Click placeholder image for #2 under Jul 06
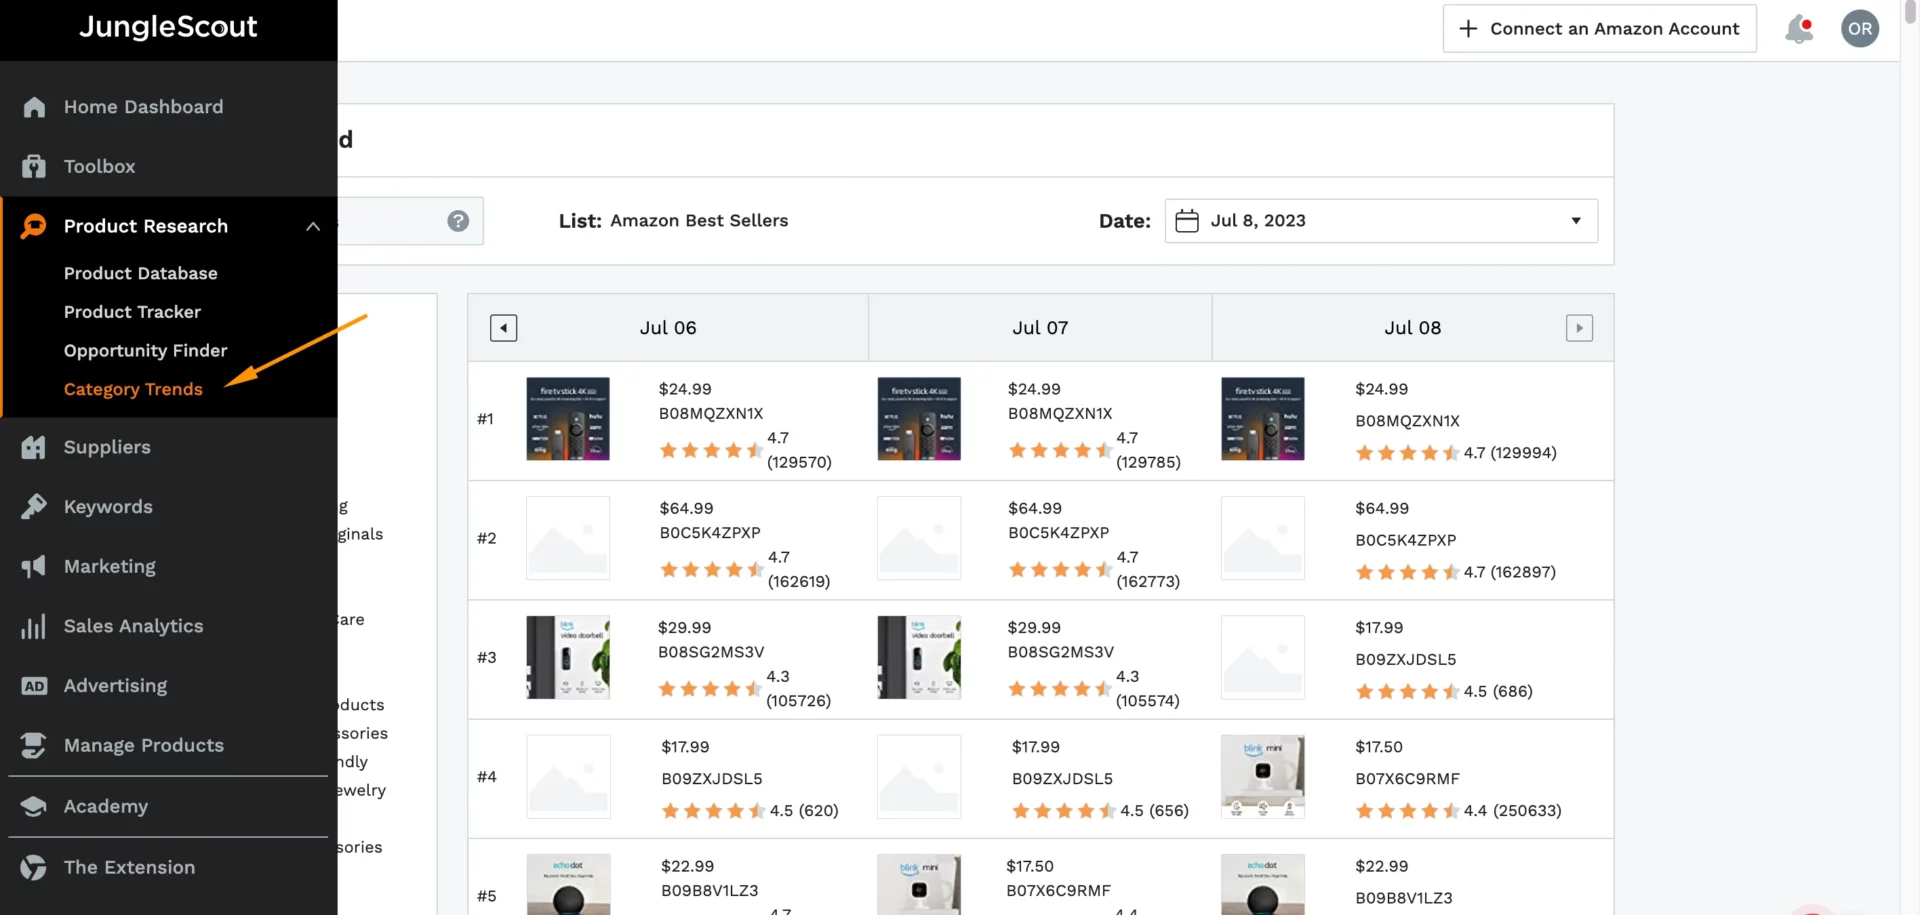Screen dimensions: 1920x915 point(568,538)
